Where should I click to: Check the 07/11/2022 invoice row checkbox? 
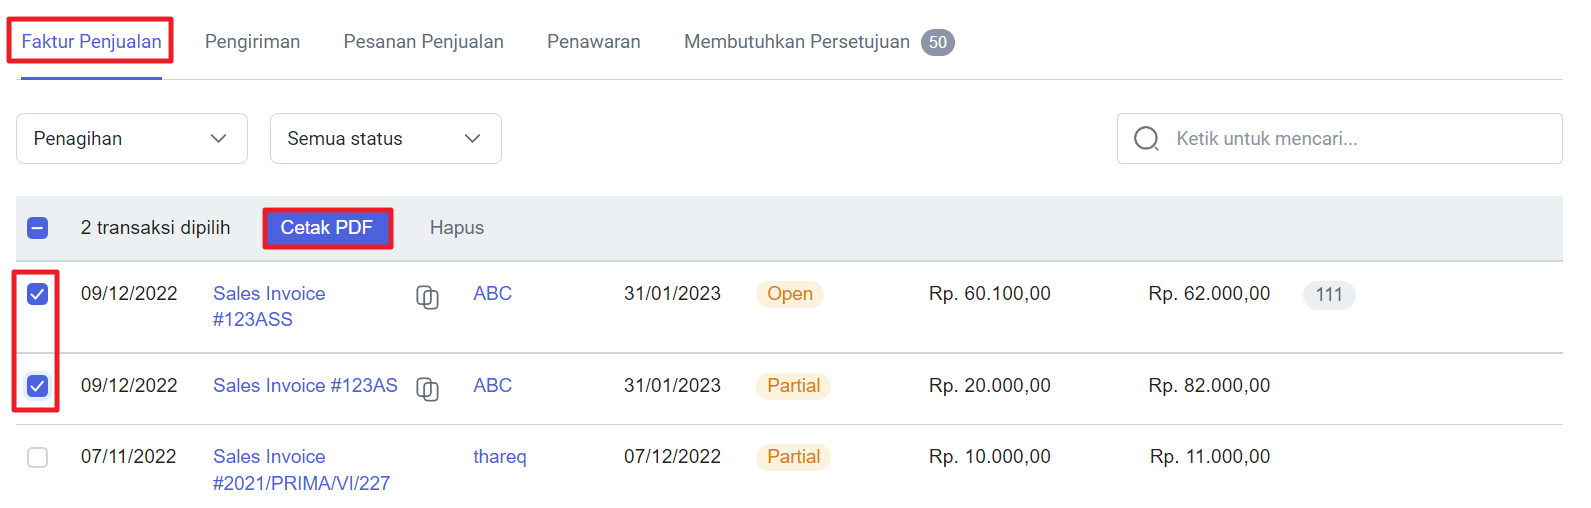[x=37, y=457]
